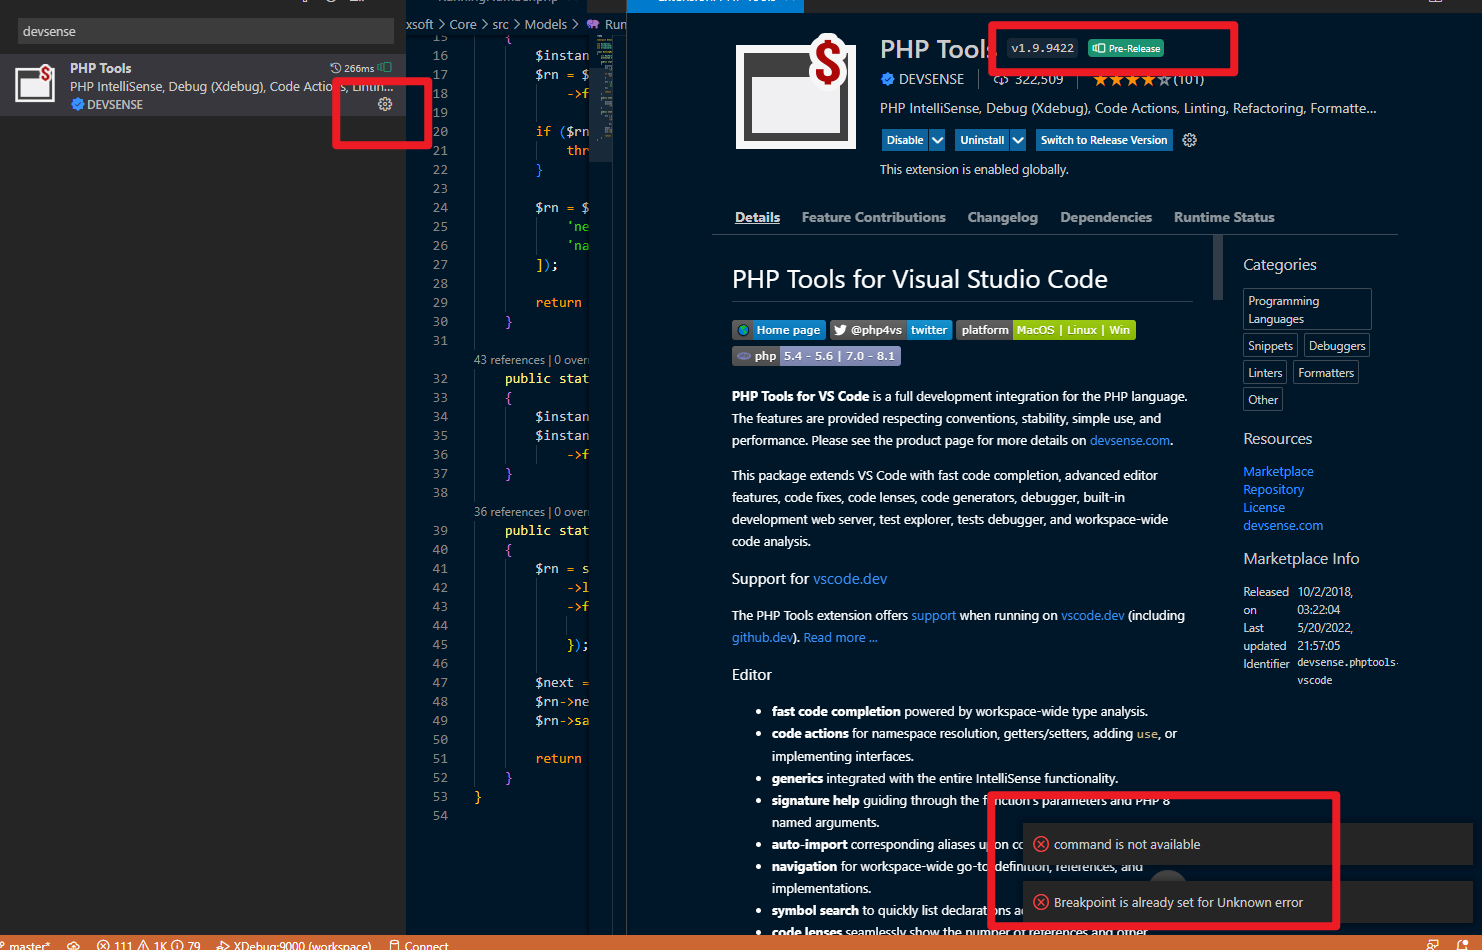Click the star rating of PHP Tools
The height and width of the screenshot is (950, 1482).
point(1133,80)
